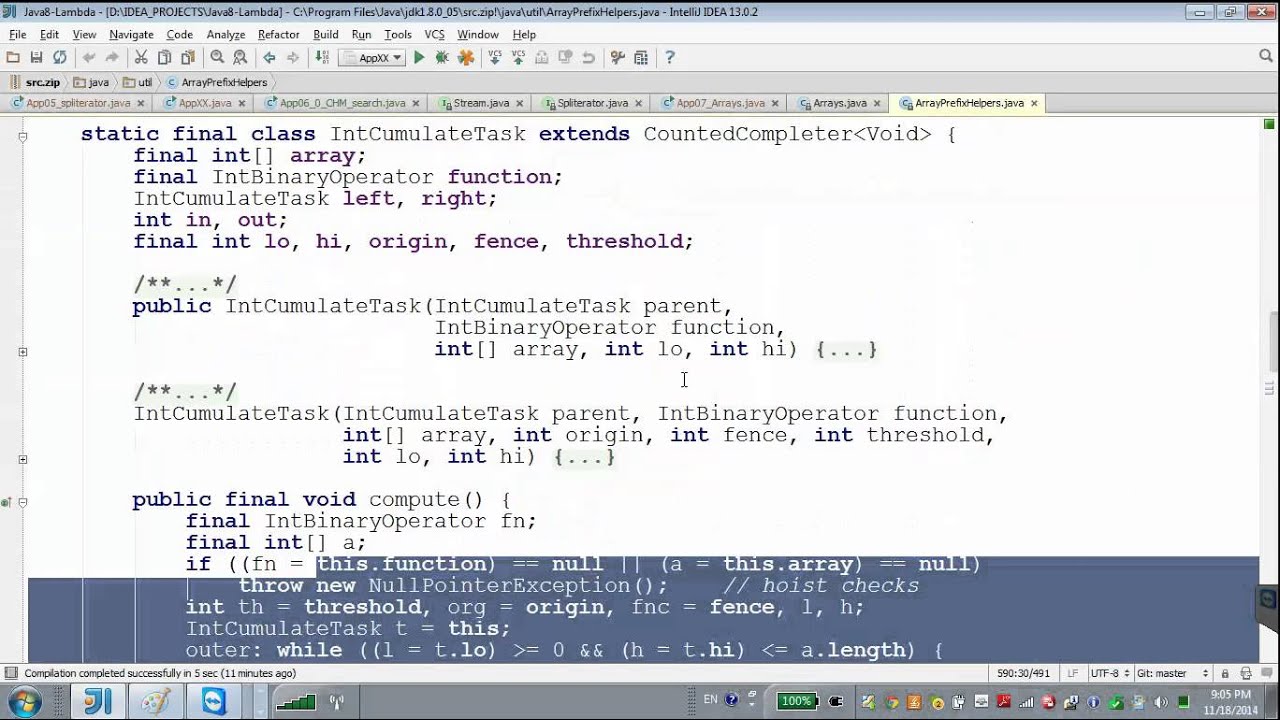Switch to the App07_Arrays.java tab
The height and width of the screenshot is (720, 1280).
(x=720, y=103)
